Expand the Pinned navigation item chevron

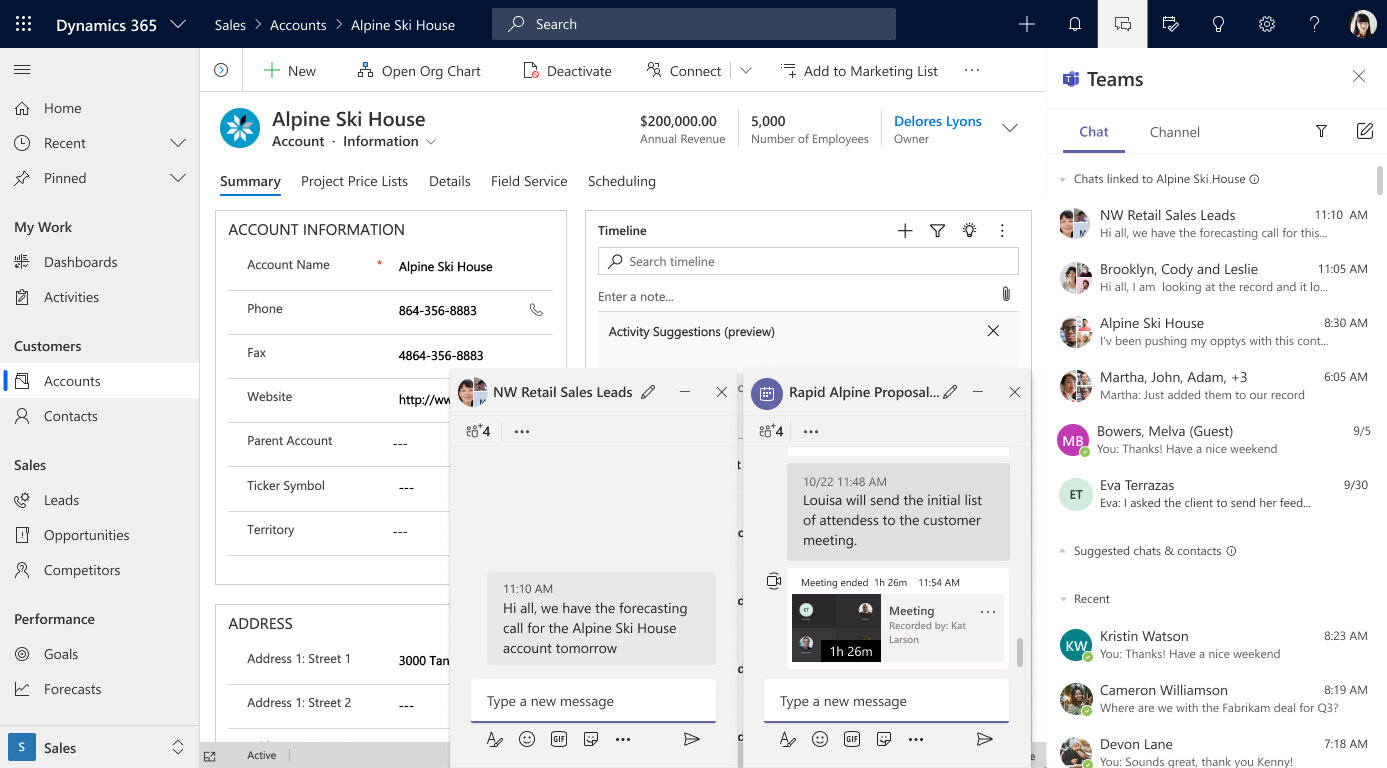click(x=178, y=178)
